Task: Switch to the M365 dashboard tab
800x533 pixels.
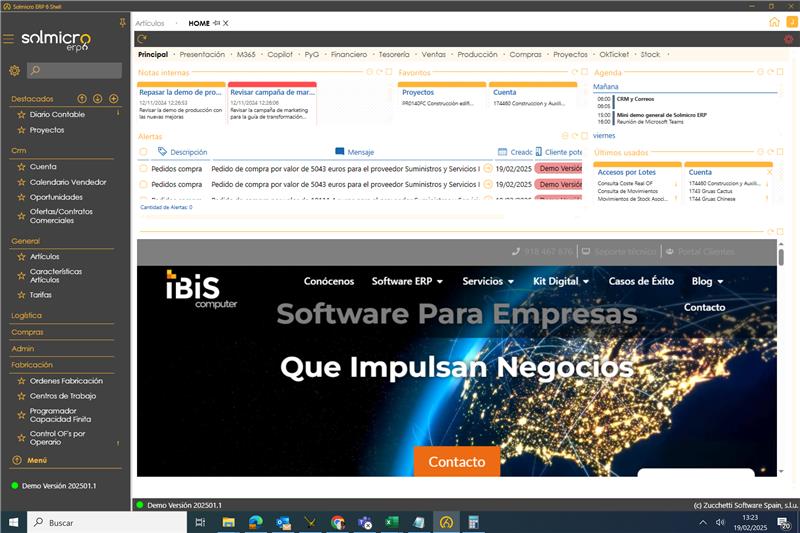Action: [x=246, y=54]
